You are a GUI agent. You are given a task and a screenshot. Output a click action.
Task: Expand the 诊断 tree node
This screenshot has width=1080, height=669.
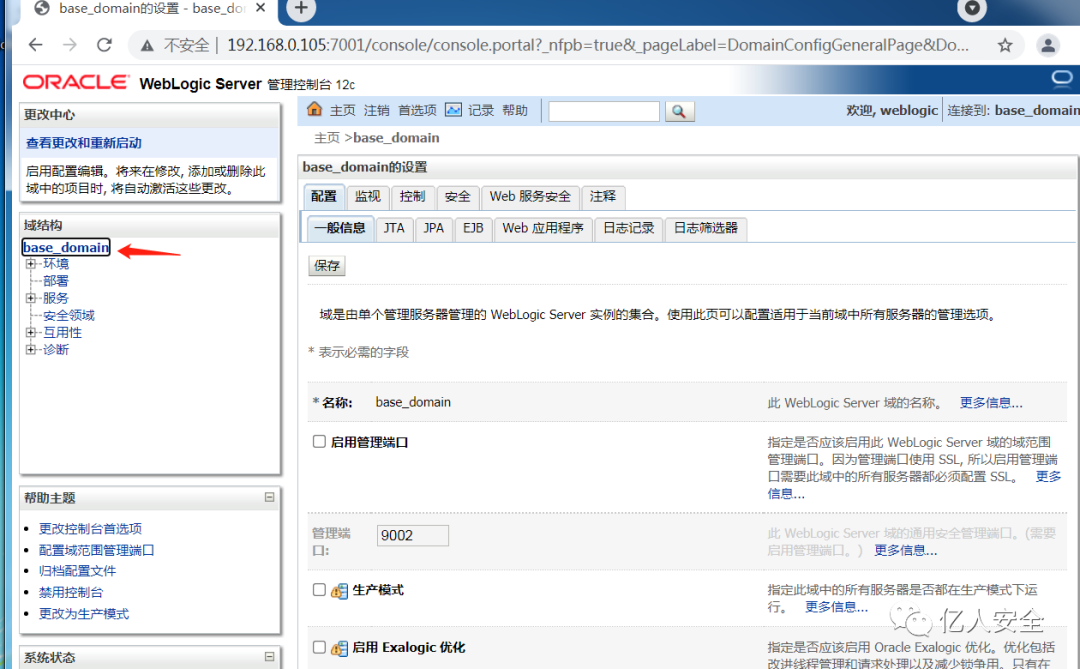pos(30,350)
